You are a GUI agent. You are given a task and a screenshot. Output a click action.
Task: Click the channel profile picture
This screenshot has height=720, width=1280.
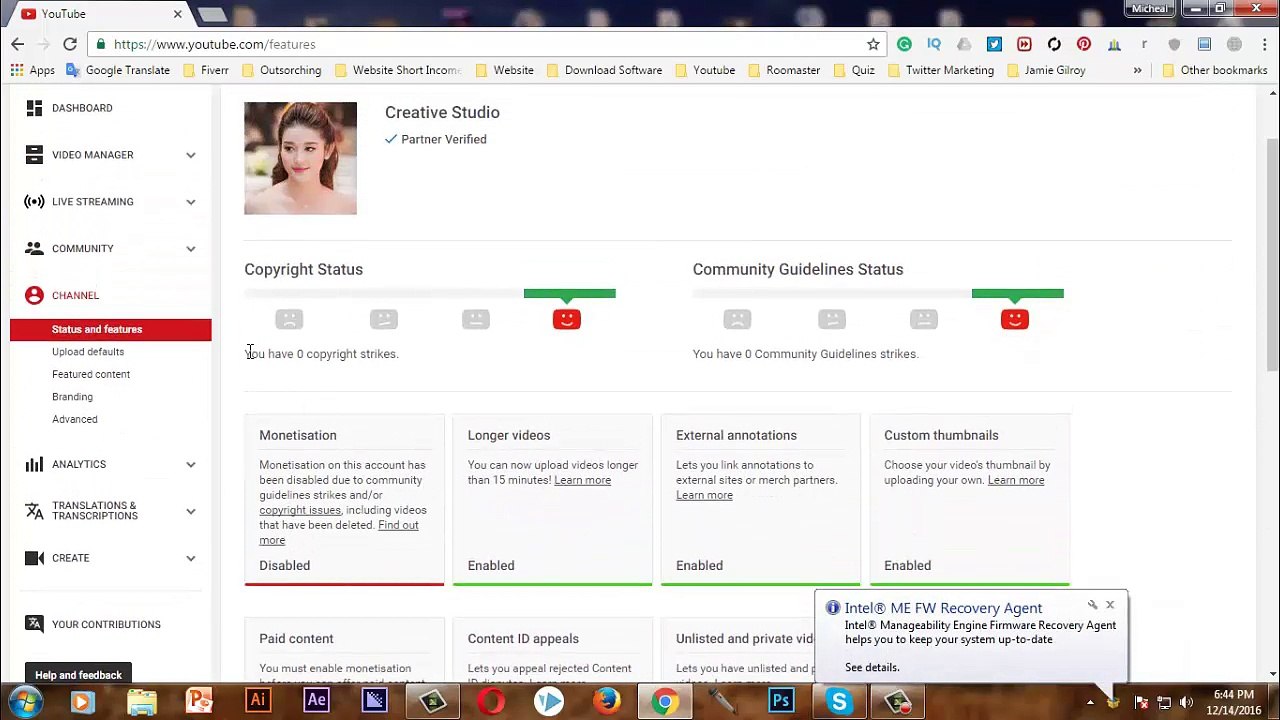(x=300, y=158)
